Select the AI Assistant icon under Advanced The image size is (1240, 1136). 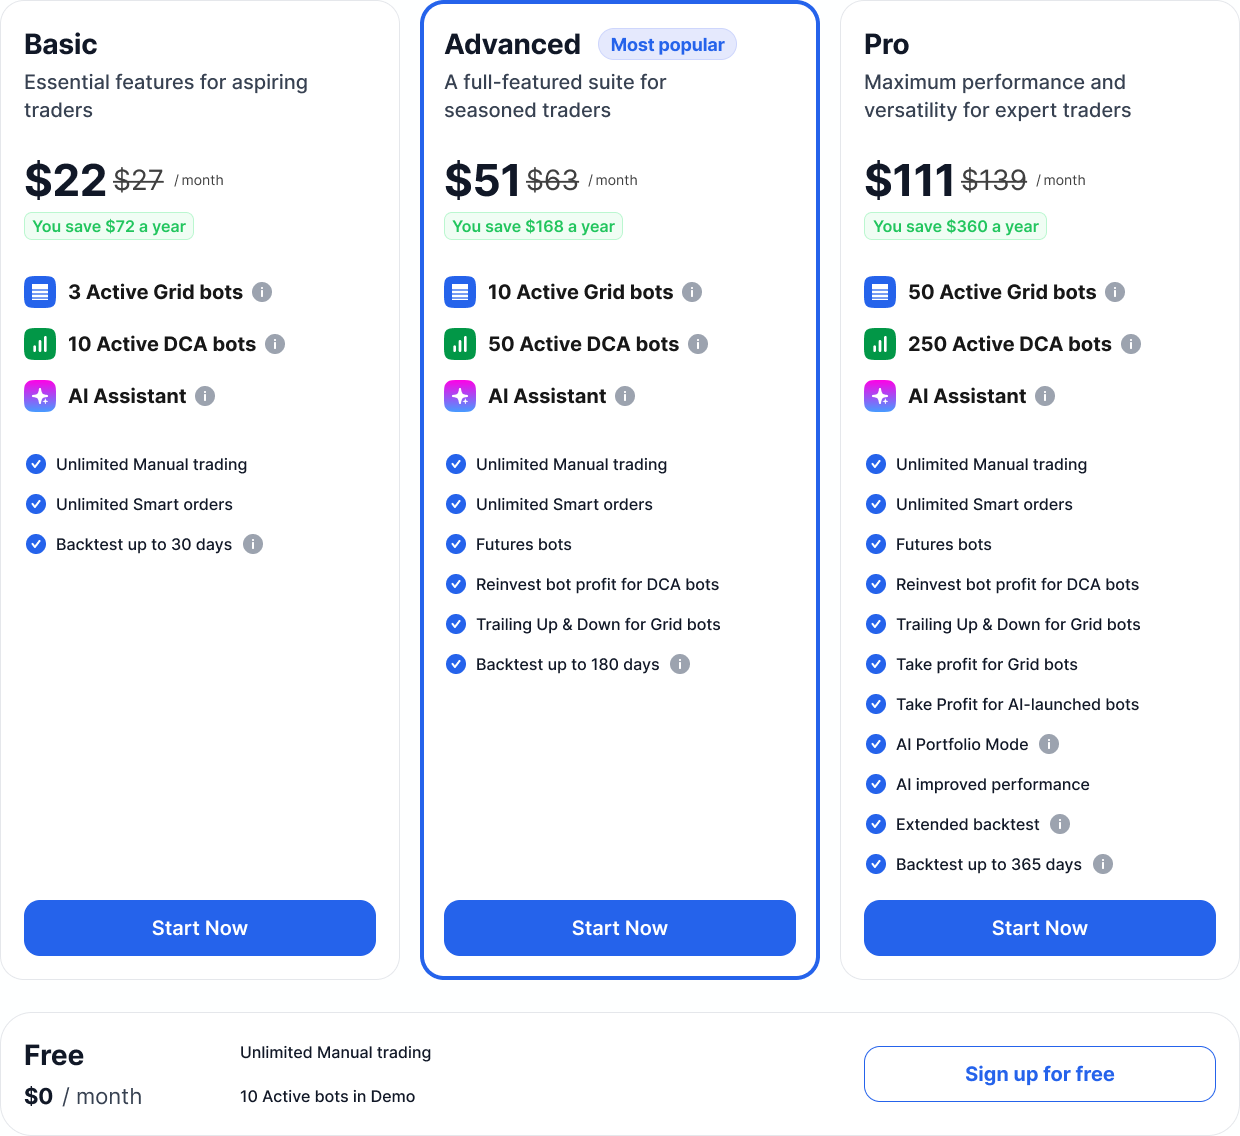[459, 396]
